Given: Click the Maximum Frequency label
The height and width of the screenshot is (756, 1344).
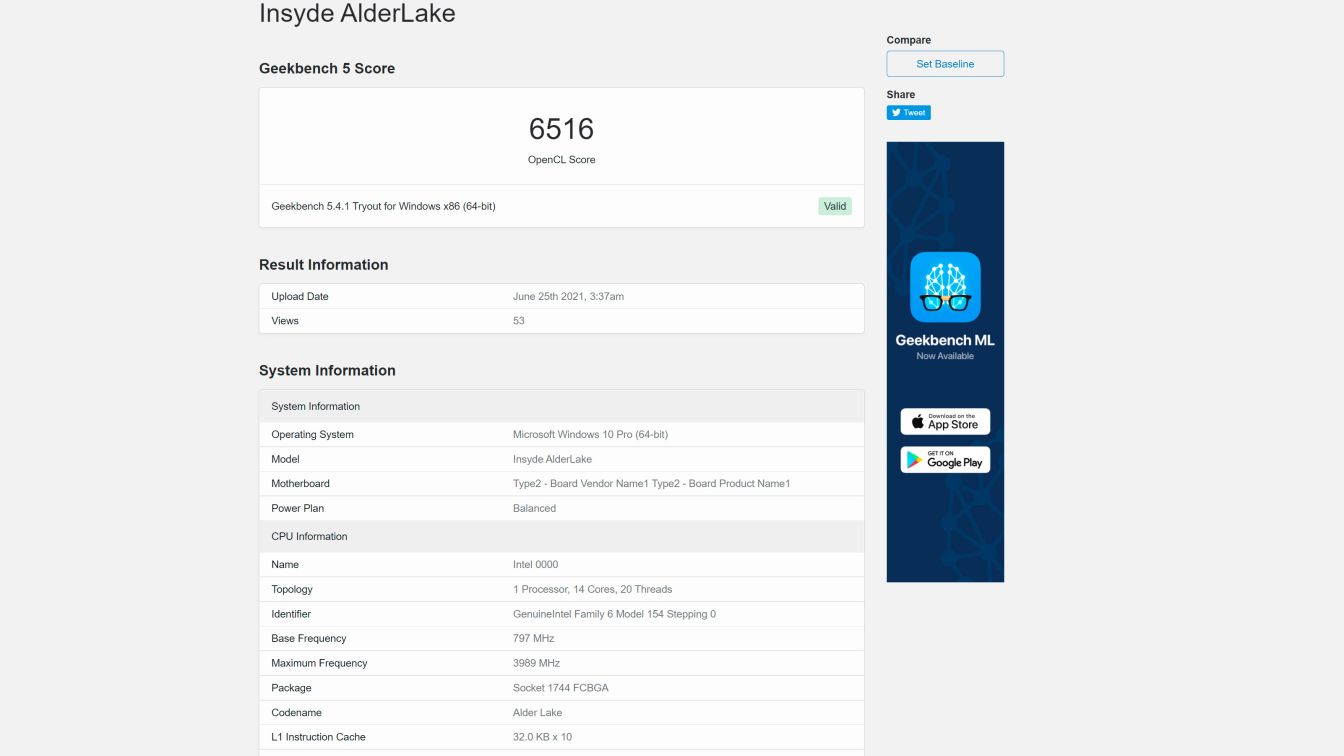Looking at the screenshot, I should (319, 664).
